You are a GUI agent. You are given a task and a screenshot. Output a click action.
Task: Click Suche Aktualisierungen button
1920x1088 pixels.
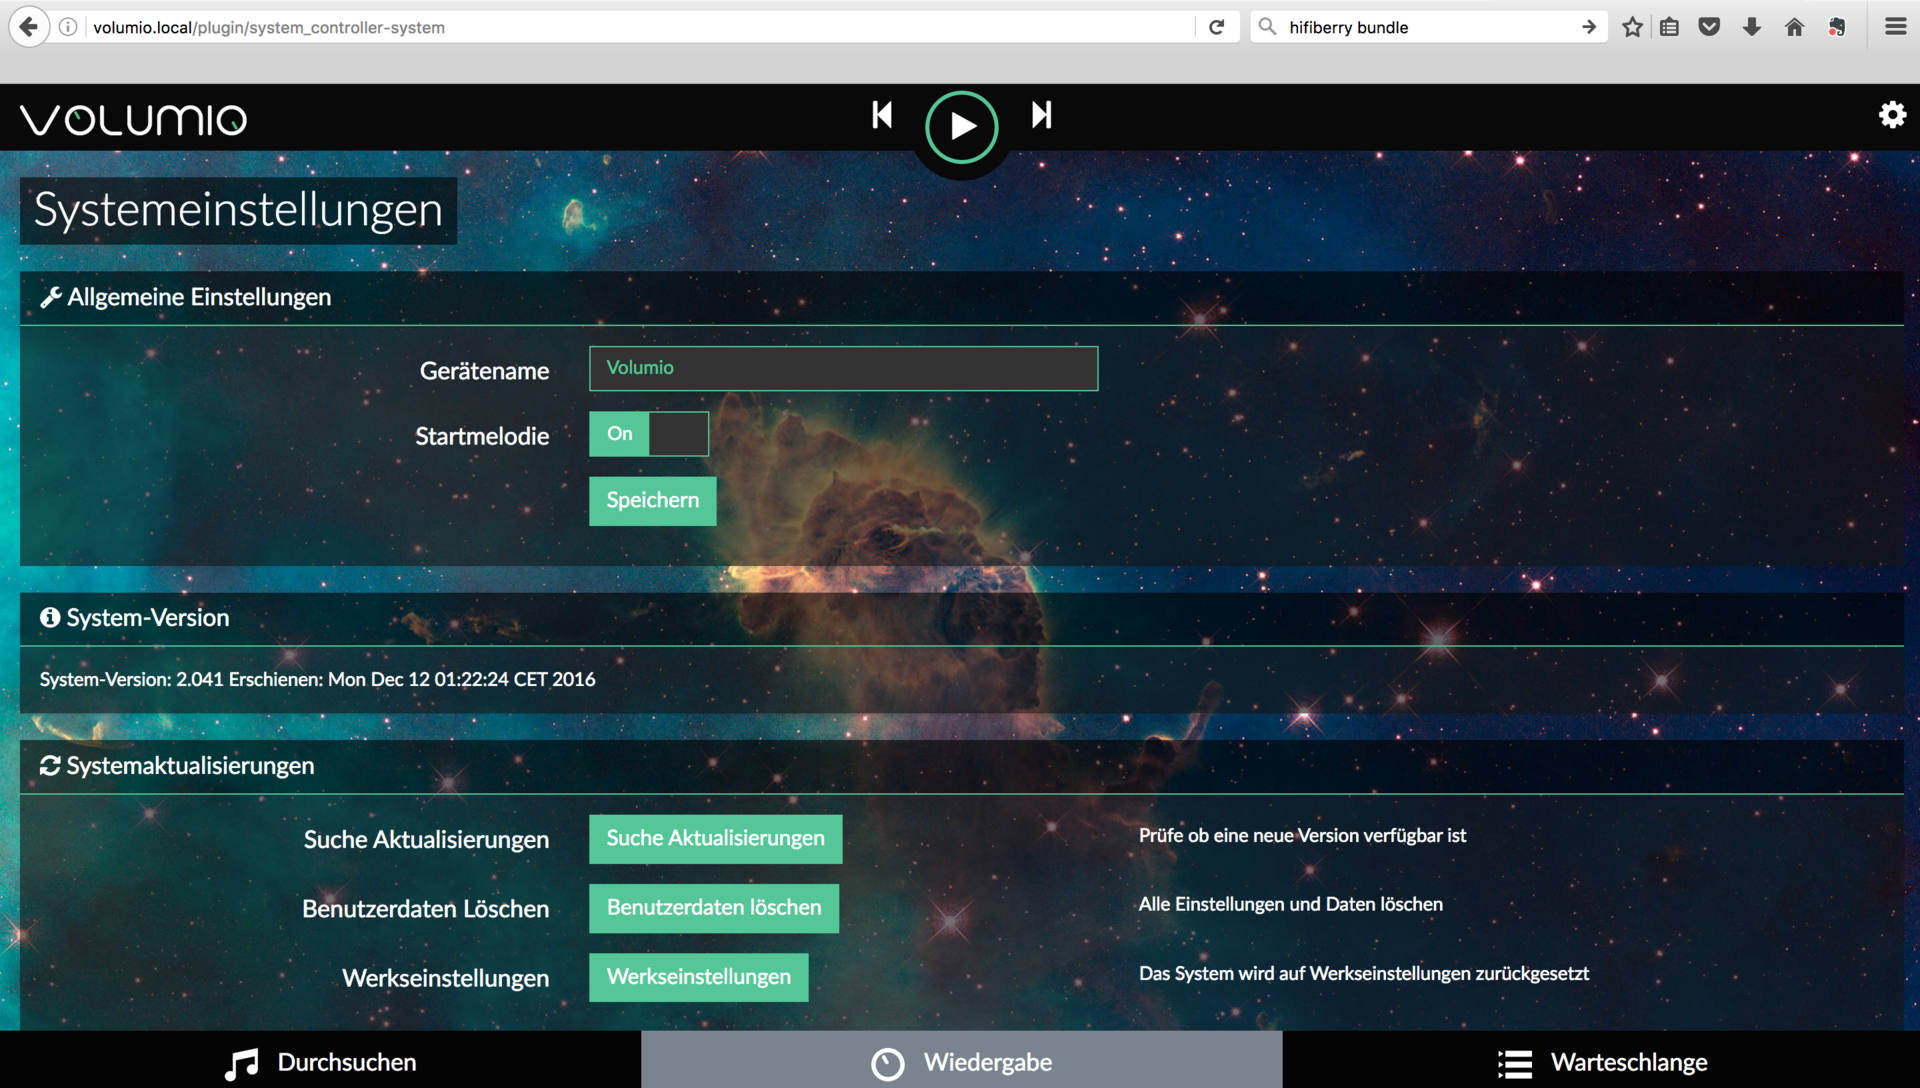pos(715,838)
